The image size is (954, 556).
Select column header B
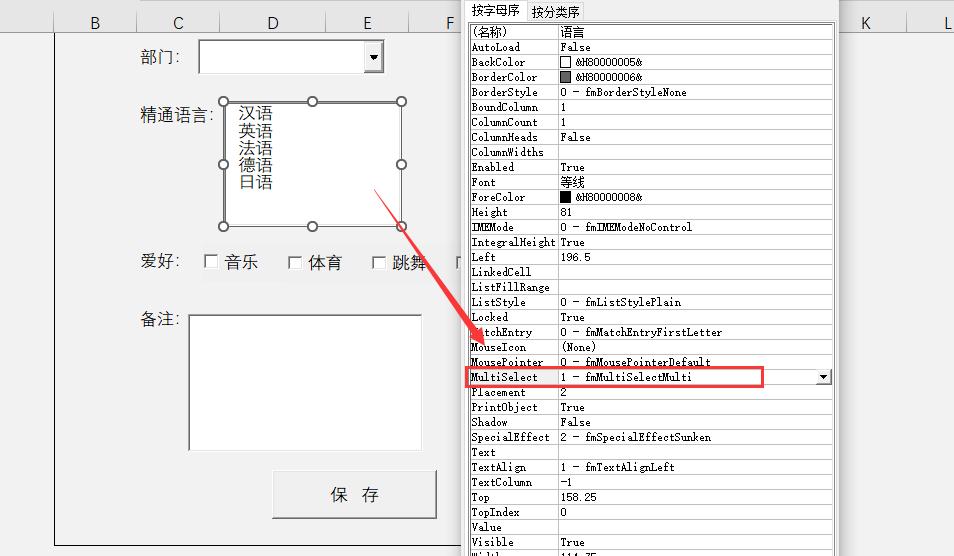[95, 23]
